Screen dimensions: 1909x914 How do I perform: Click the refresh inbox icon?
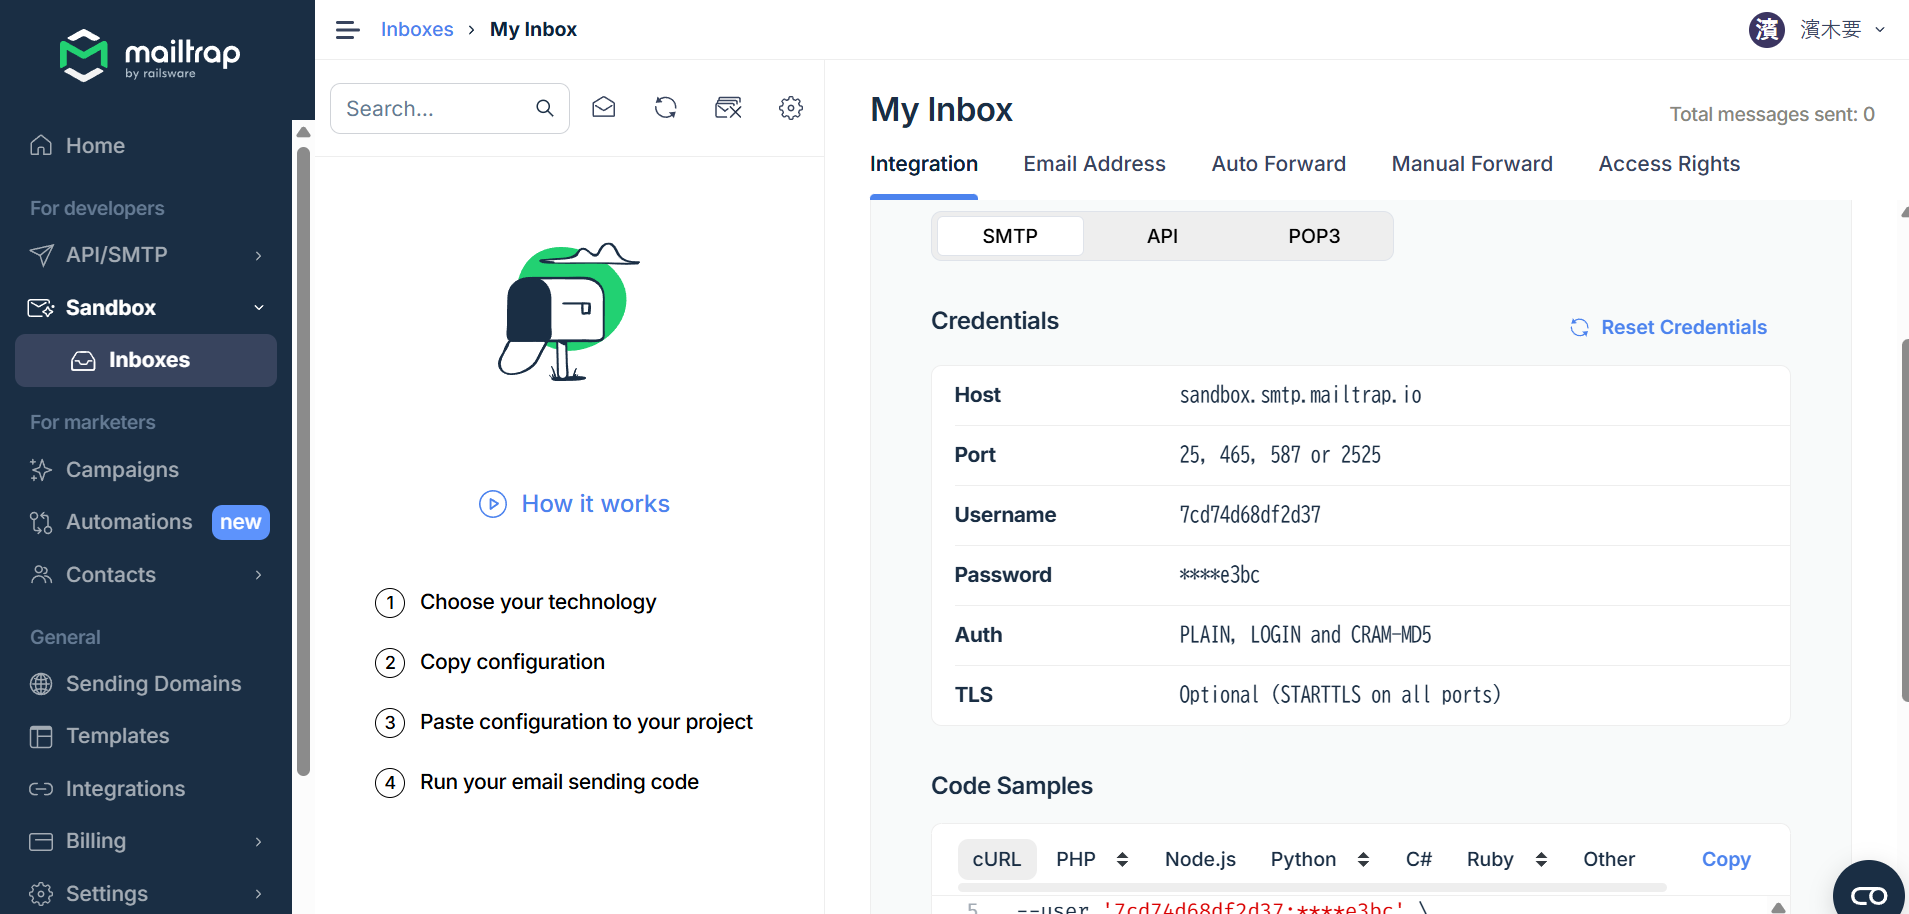666,108
